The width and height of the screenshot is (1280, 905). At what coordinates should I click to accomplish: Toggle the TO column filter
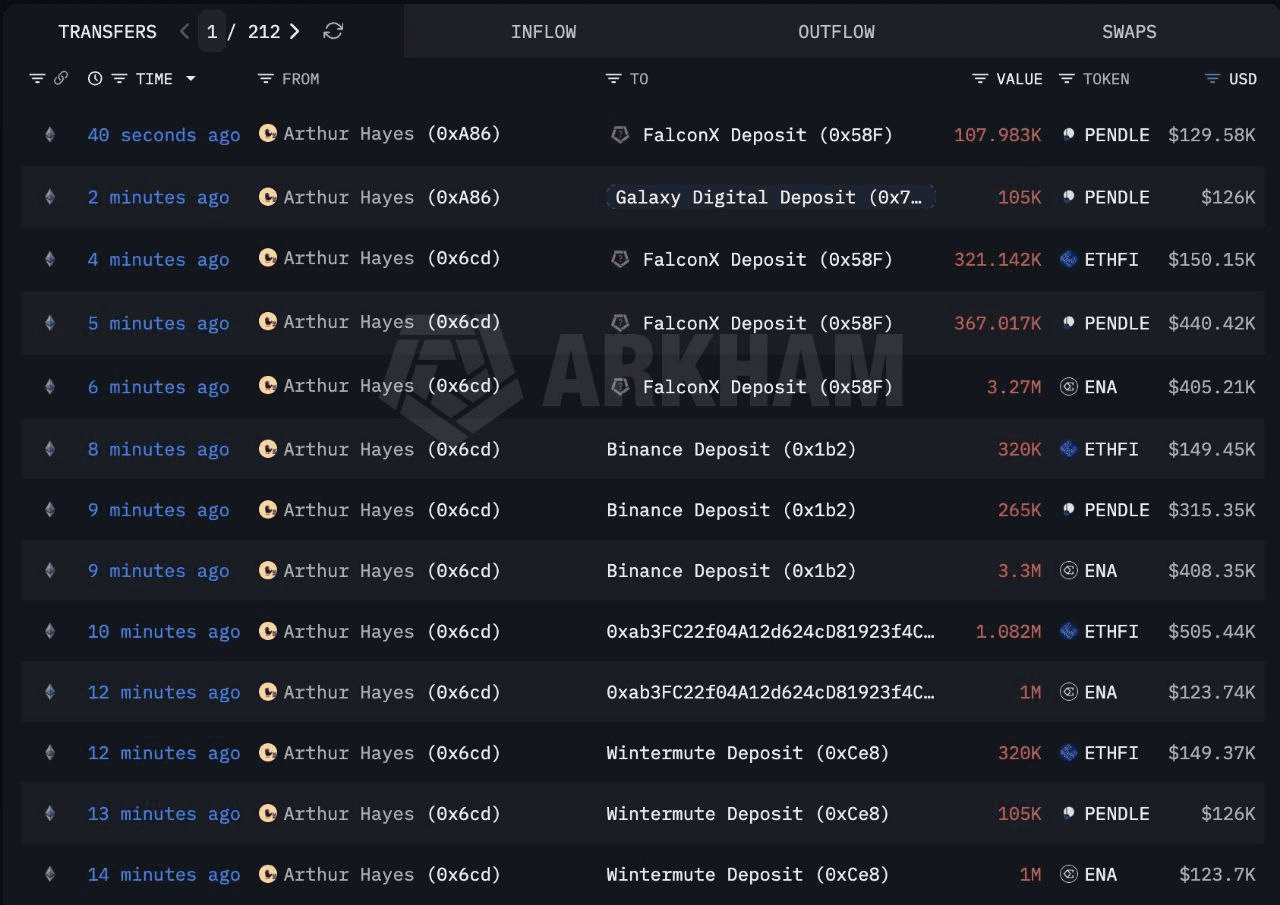click(x=613, y=78)
